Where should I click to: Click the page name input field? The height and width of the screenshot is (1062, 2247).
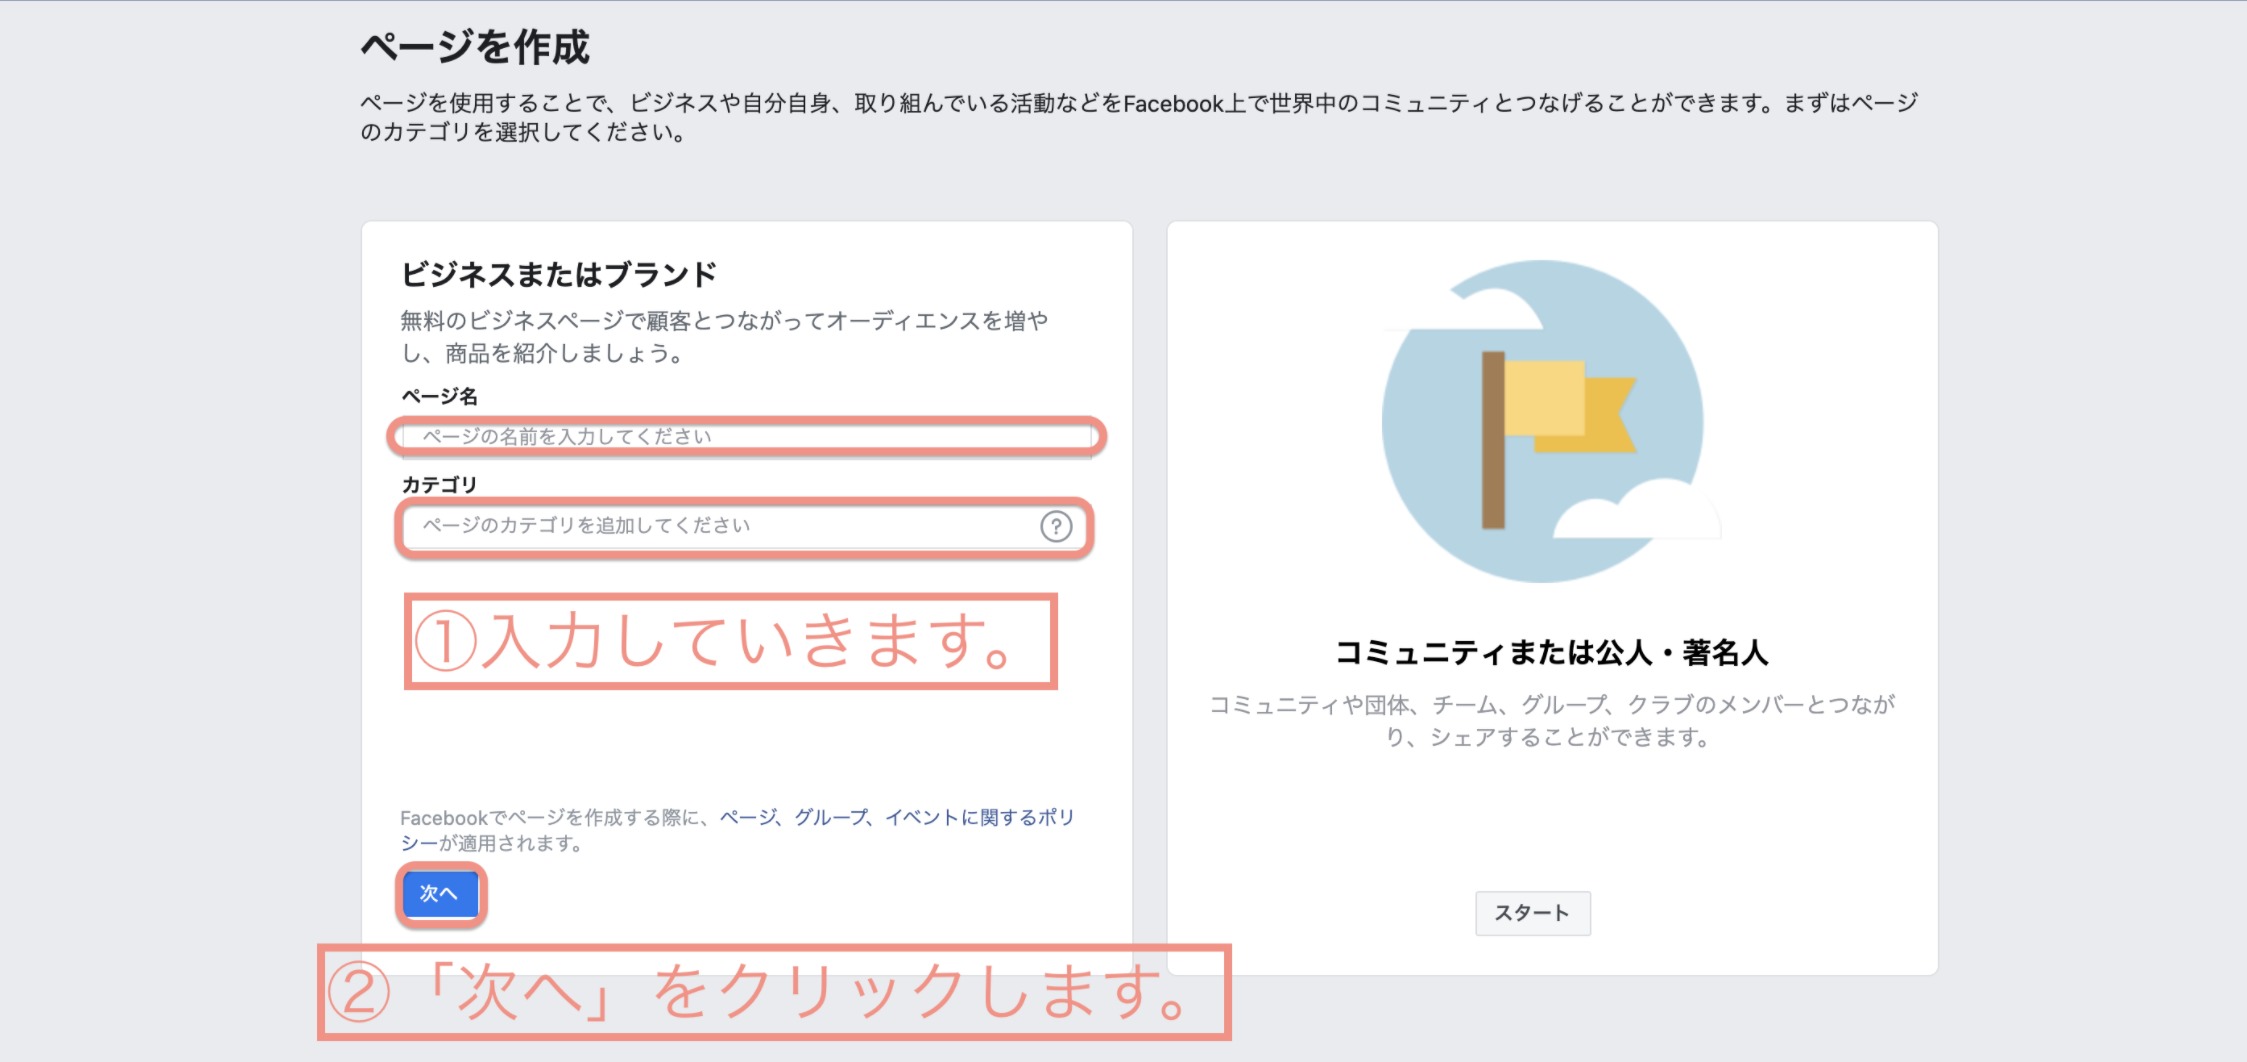click(x=746, y=437)
